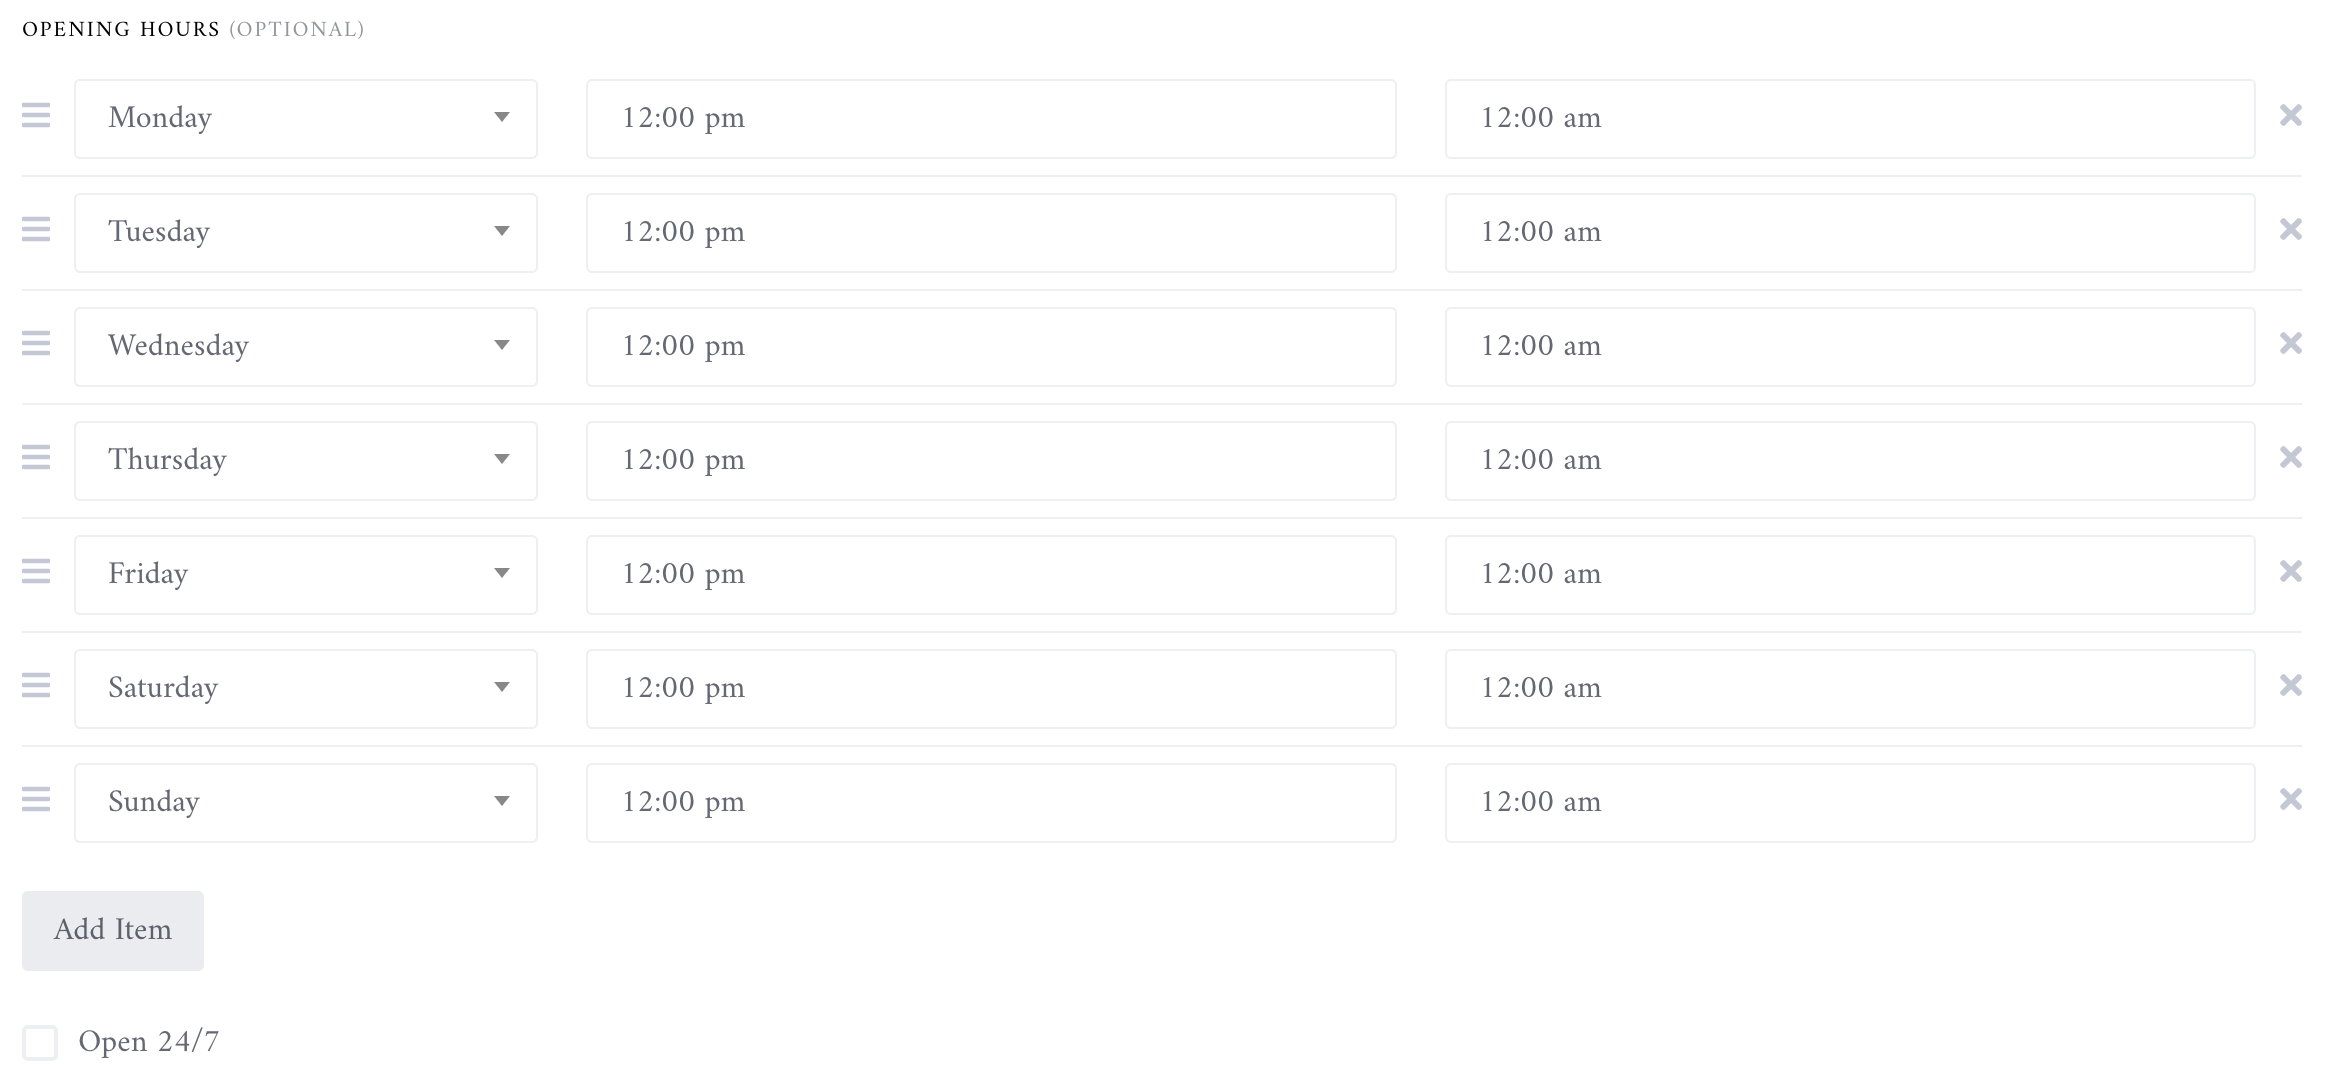The height and width of the screenshot is (1084, 2334).
Task: Delete the Sunday row
Action: (2290, 800)
